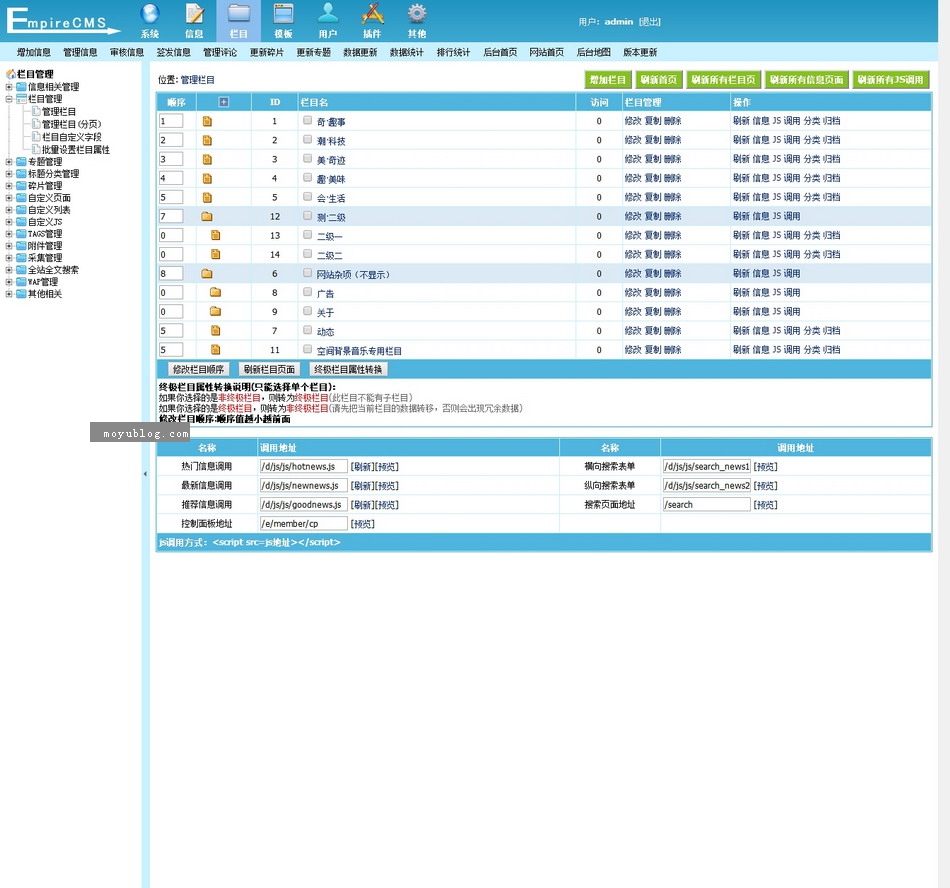Click the 终极栏目属性转换 button
Viewport: 950px width, 888px height.
[348, 369]
